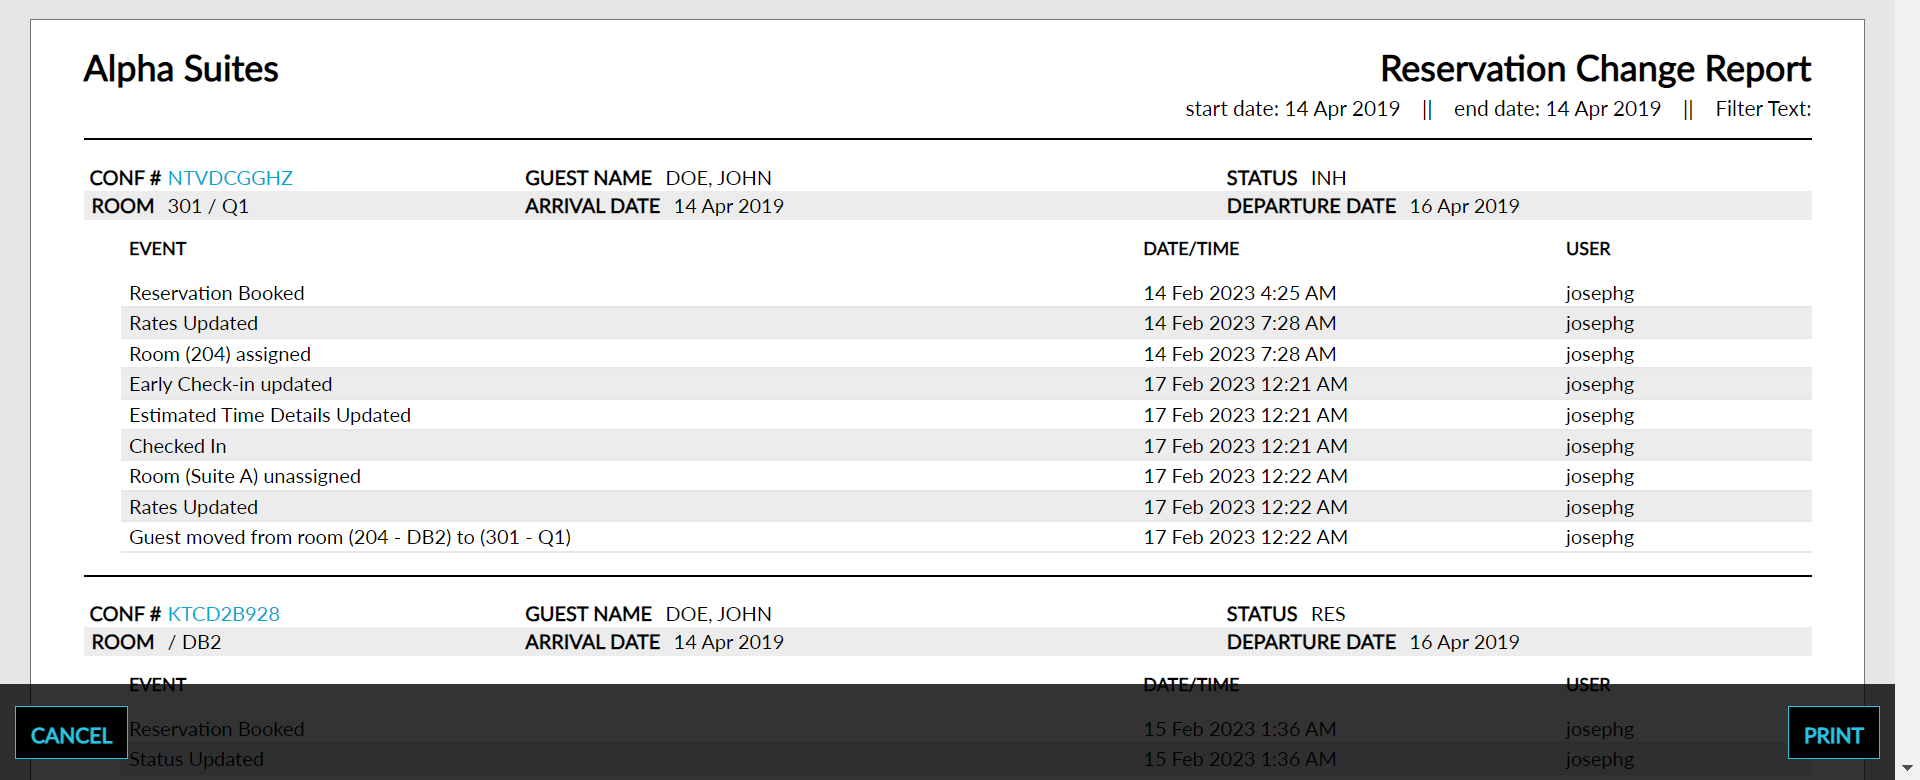This screenshot has width=1920, height=780.
Task: Select the Room (204) assigned event row
Action: [220, 354]
